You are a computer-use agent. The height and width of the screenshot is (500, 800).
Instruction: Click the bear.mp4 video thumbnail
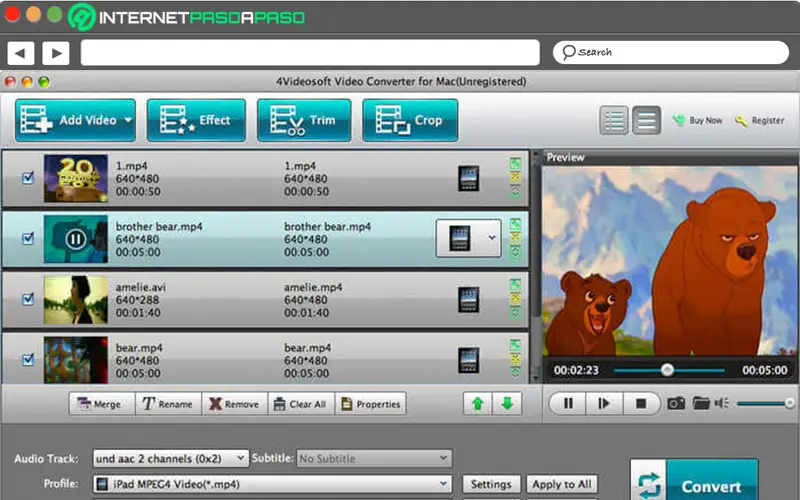(76, 360)
